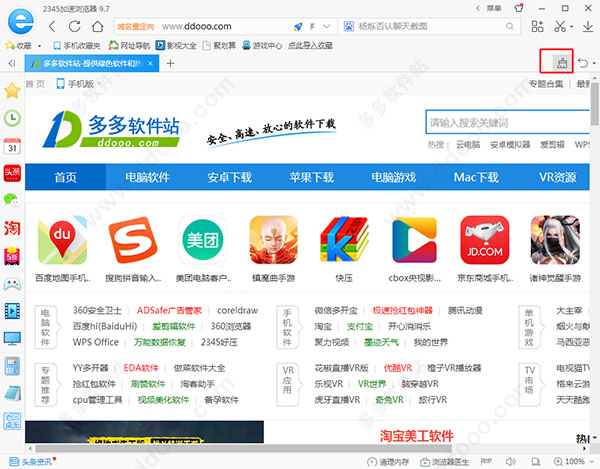Viewport: 600px width, 469px height.
Task: Click the undo closed tab arrow icon
Action: pyautogui.click(x=583, y=63)
